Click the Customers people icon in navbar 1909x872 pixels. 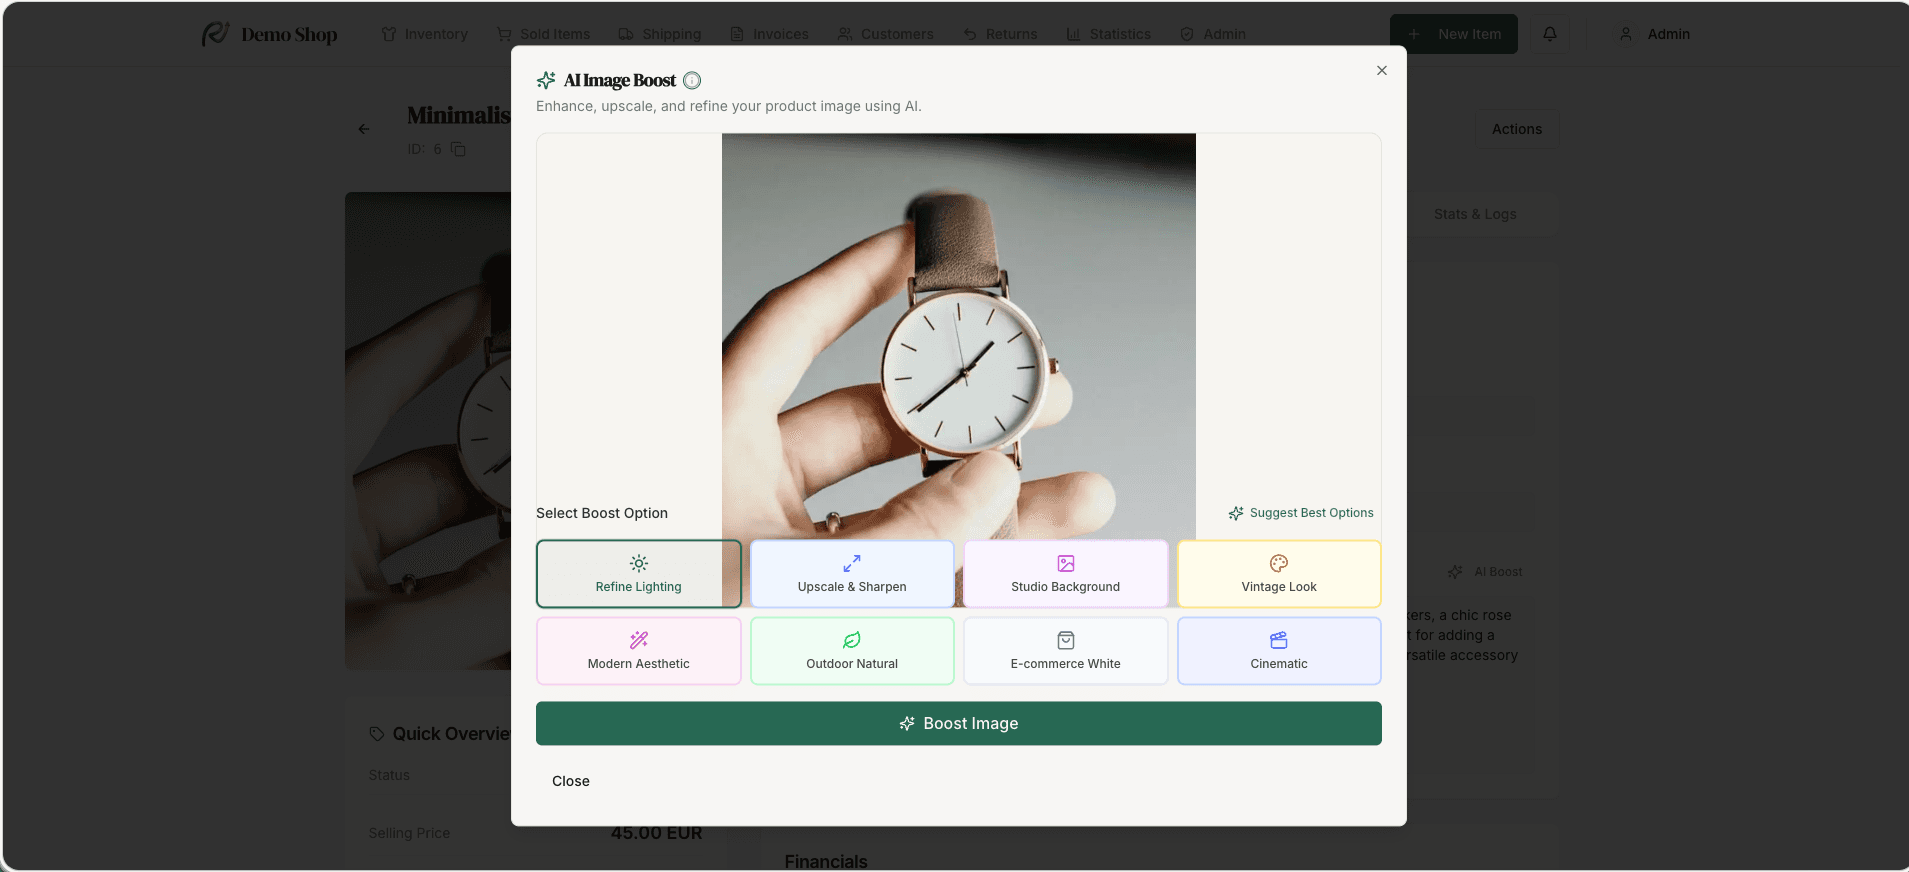click(x=845, y=34)
